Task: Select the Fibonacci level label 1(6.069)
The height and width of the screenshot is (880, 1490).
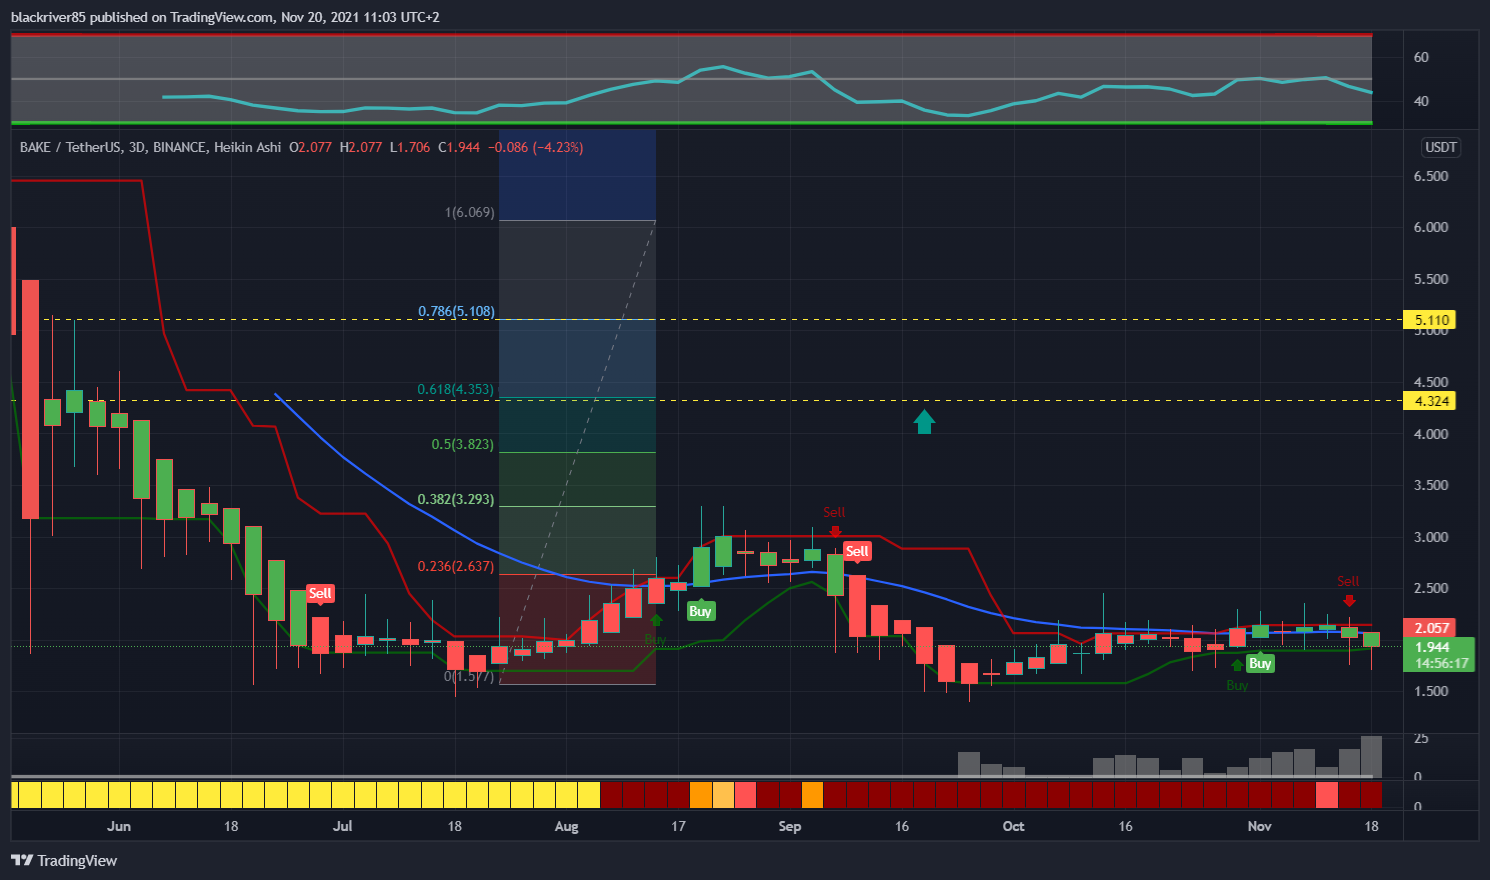Action: [x=469, y=212]
